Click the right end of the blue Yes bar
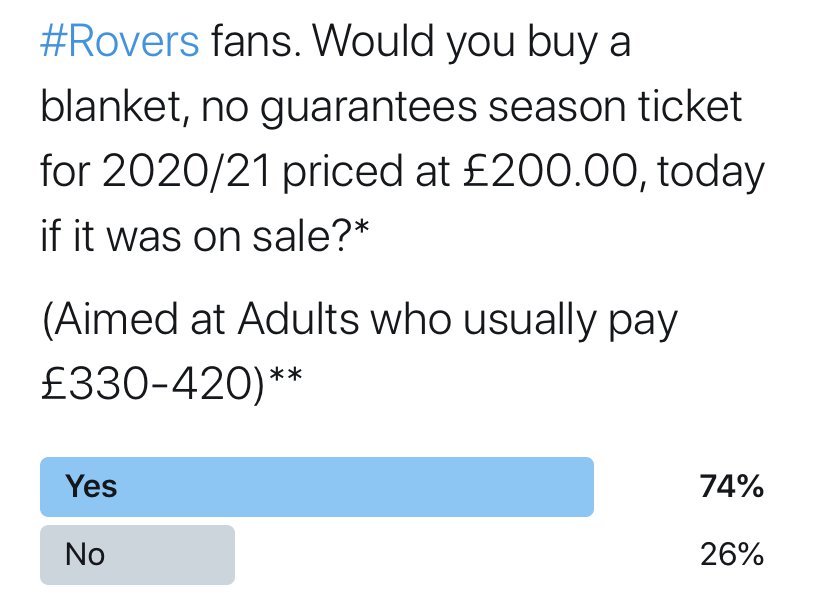The height and width of the screenshot is (601, 828). [x=584, y=487]
